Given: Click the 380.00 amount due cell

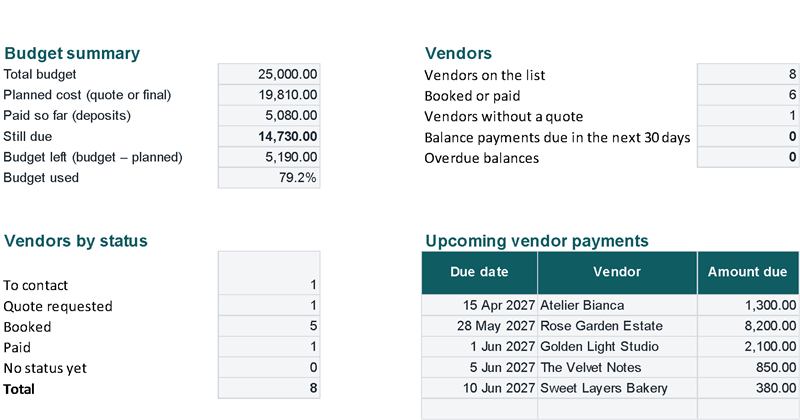Looking at the screenshot, I should 748,388.
